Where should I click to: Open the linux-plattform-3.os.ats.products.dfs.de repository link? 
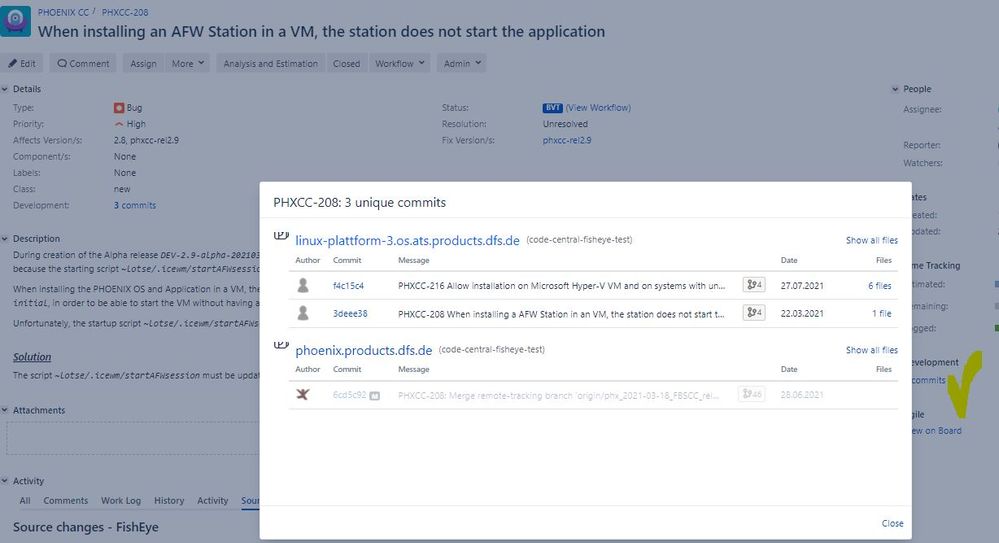(x=407, y=240)
